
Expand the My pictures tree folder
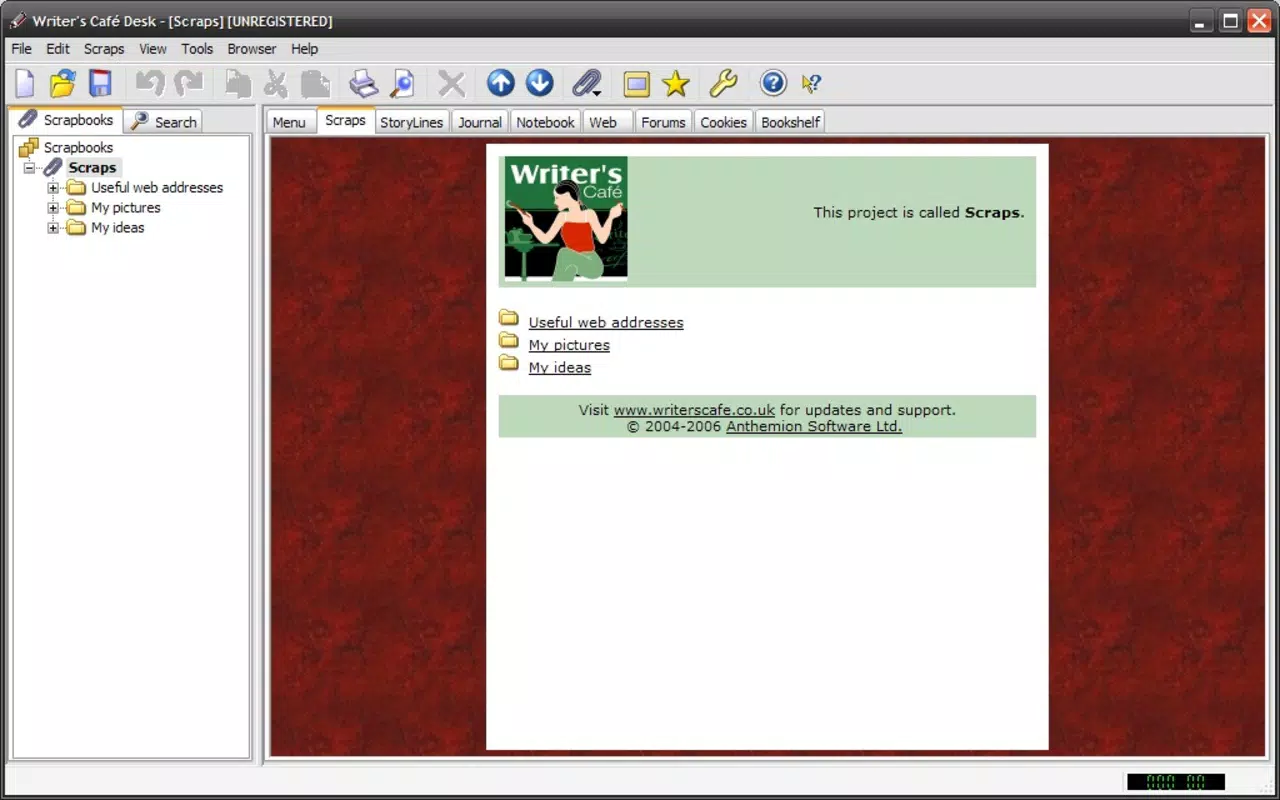[x=54, y=208]
